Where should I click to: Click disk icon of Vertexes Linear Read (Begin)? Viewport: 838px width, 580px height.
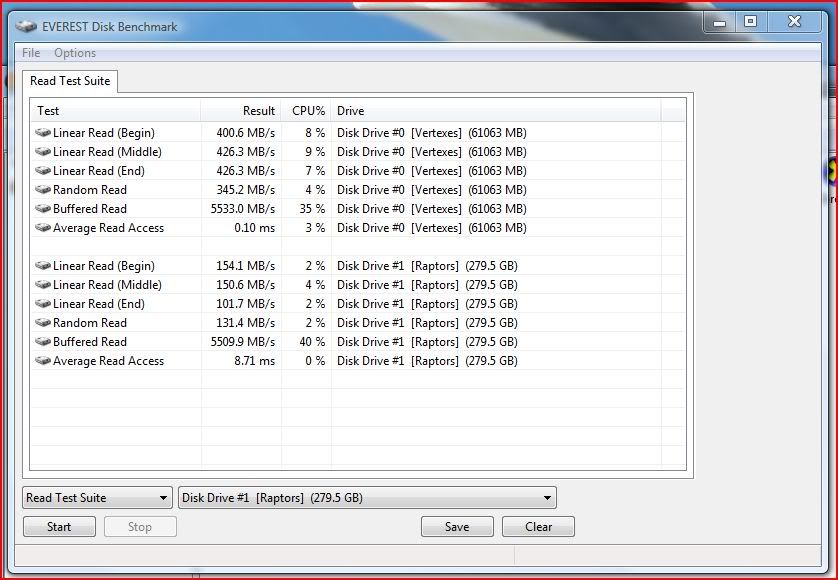[43, 132]
